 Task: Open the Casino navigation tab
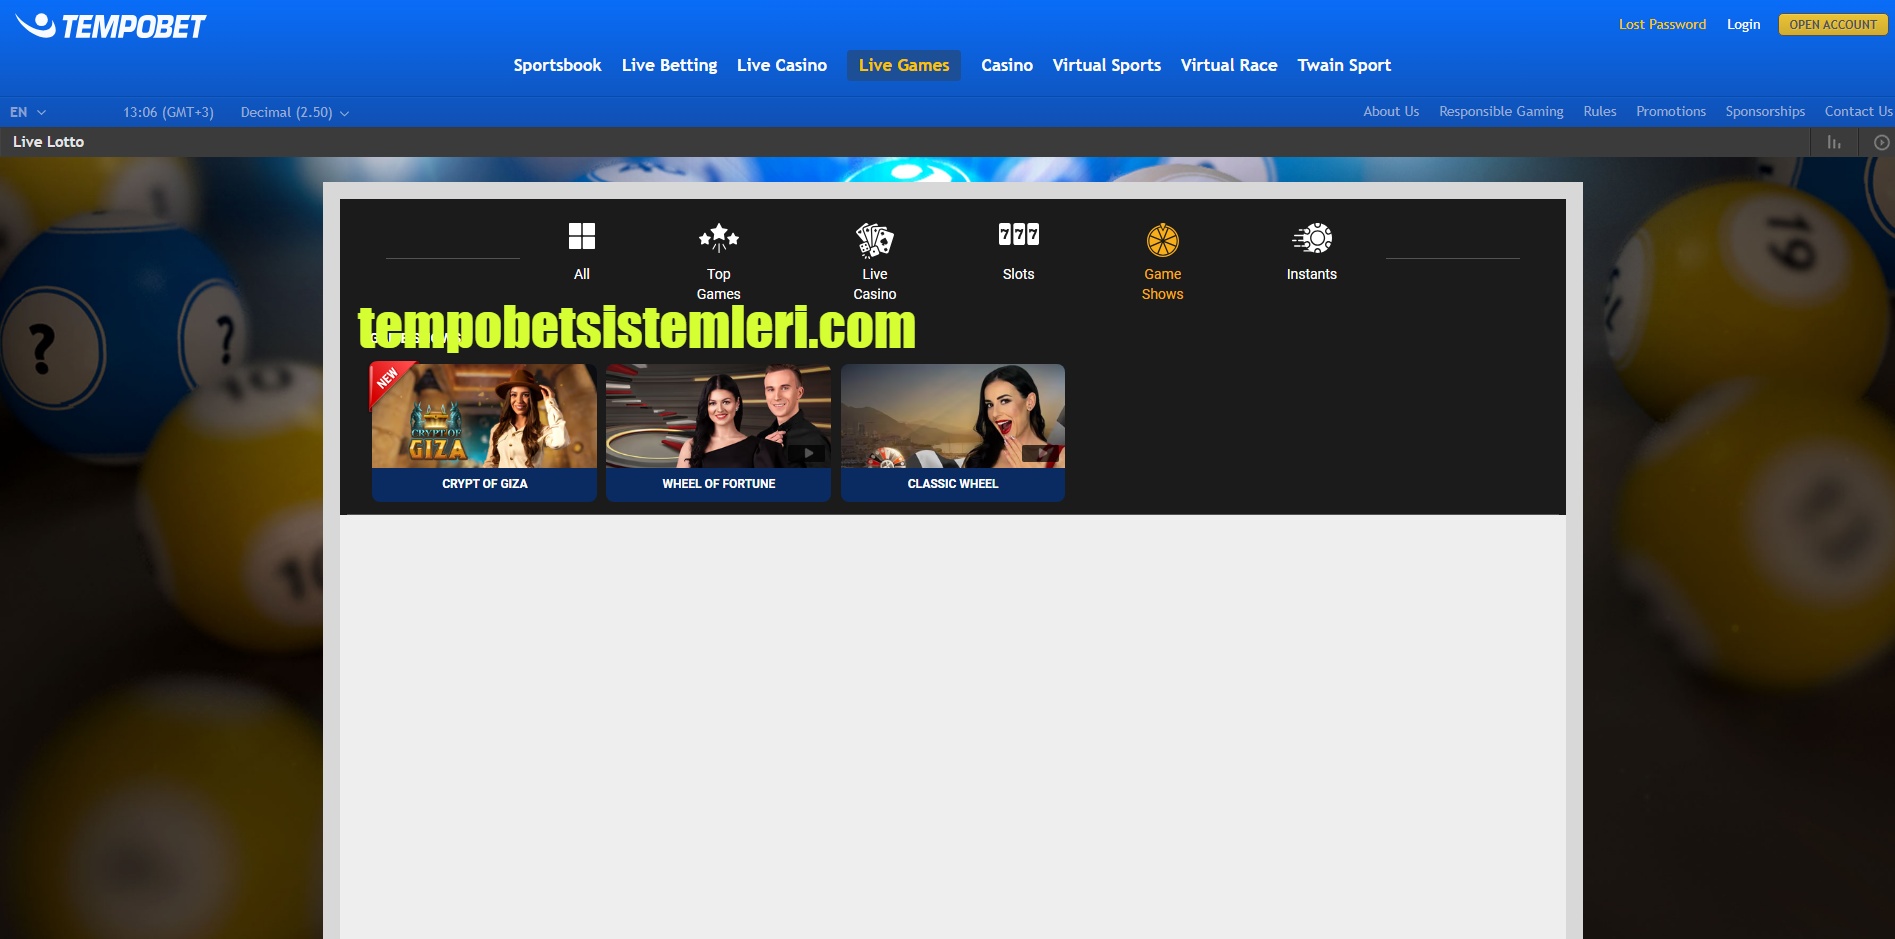coord(1007,65)
